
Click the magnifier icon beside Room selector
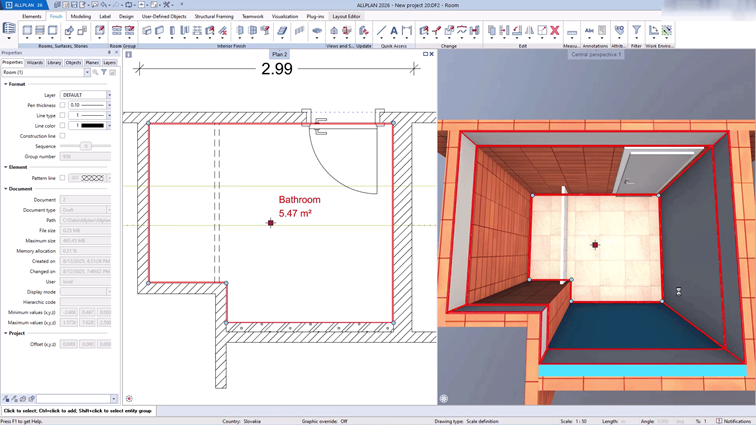[x=95, y=72]
